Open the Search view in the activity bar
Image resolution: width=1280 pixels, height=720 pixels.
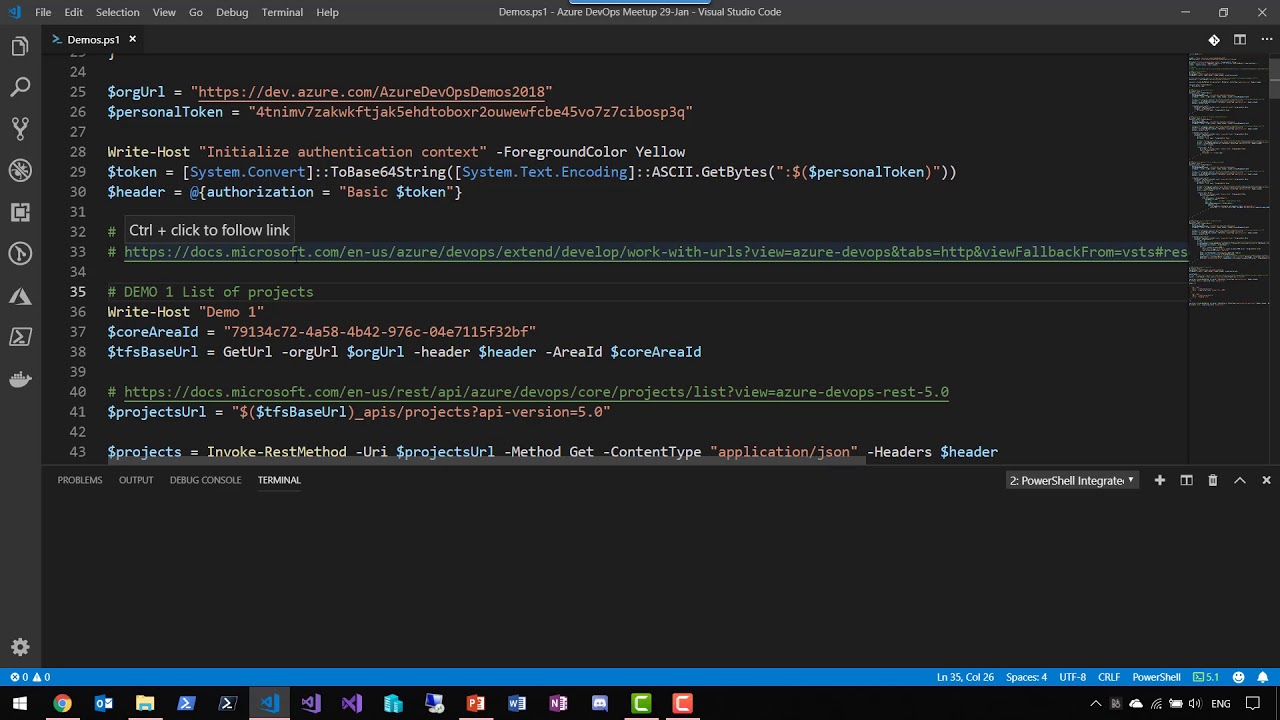tap(20, 88)
